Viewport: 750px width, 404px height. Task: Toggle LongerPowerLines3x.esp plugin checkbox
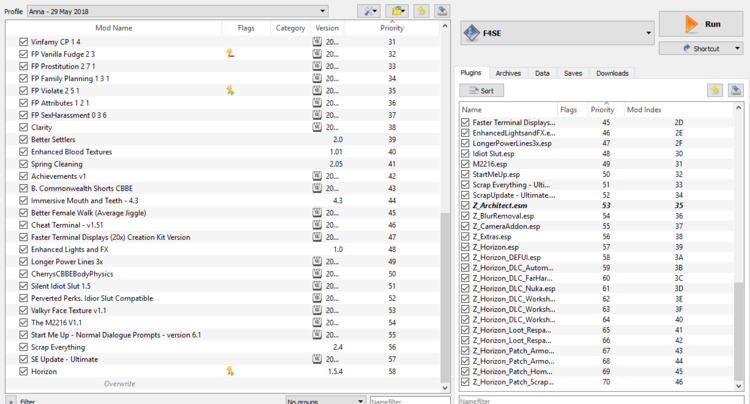(465, 143)
